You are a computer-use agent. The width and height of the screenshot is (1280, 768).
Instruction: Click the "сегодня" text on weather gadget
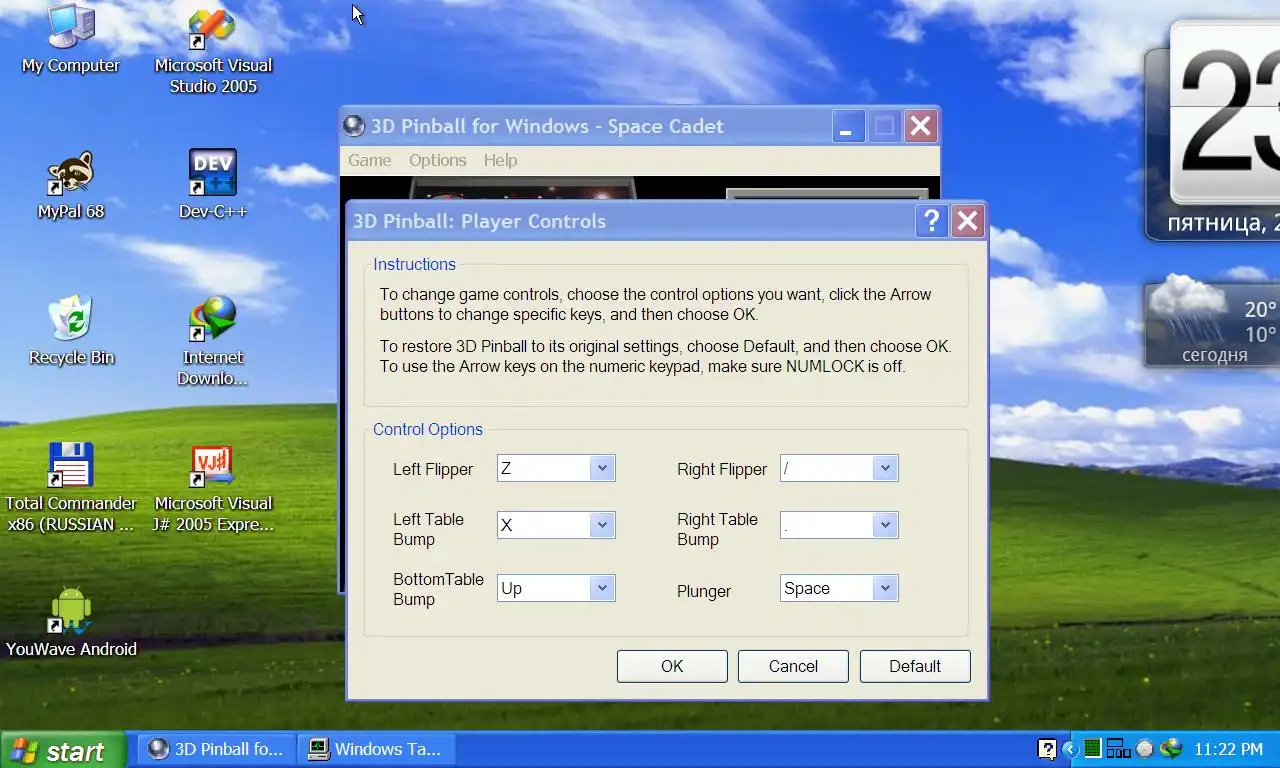(x=1214, y=355)
